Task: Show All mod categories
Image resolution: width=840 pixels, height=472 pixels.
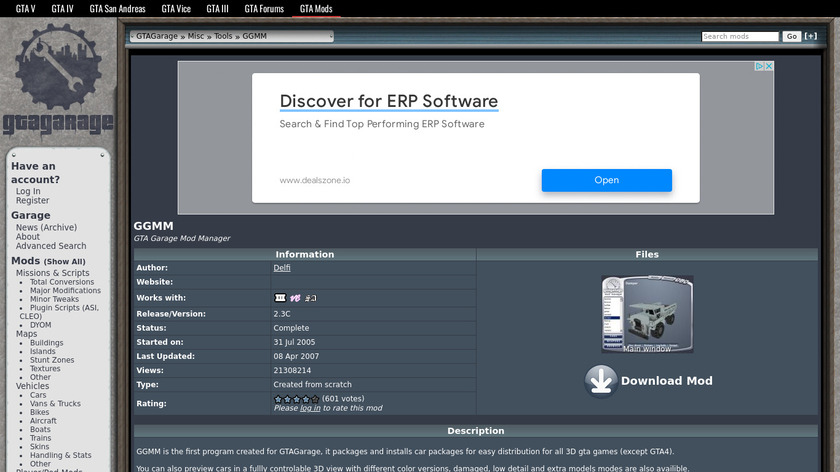Action: click(x=64, y=262)
